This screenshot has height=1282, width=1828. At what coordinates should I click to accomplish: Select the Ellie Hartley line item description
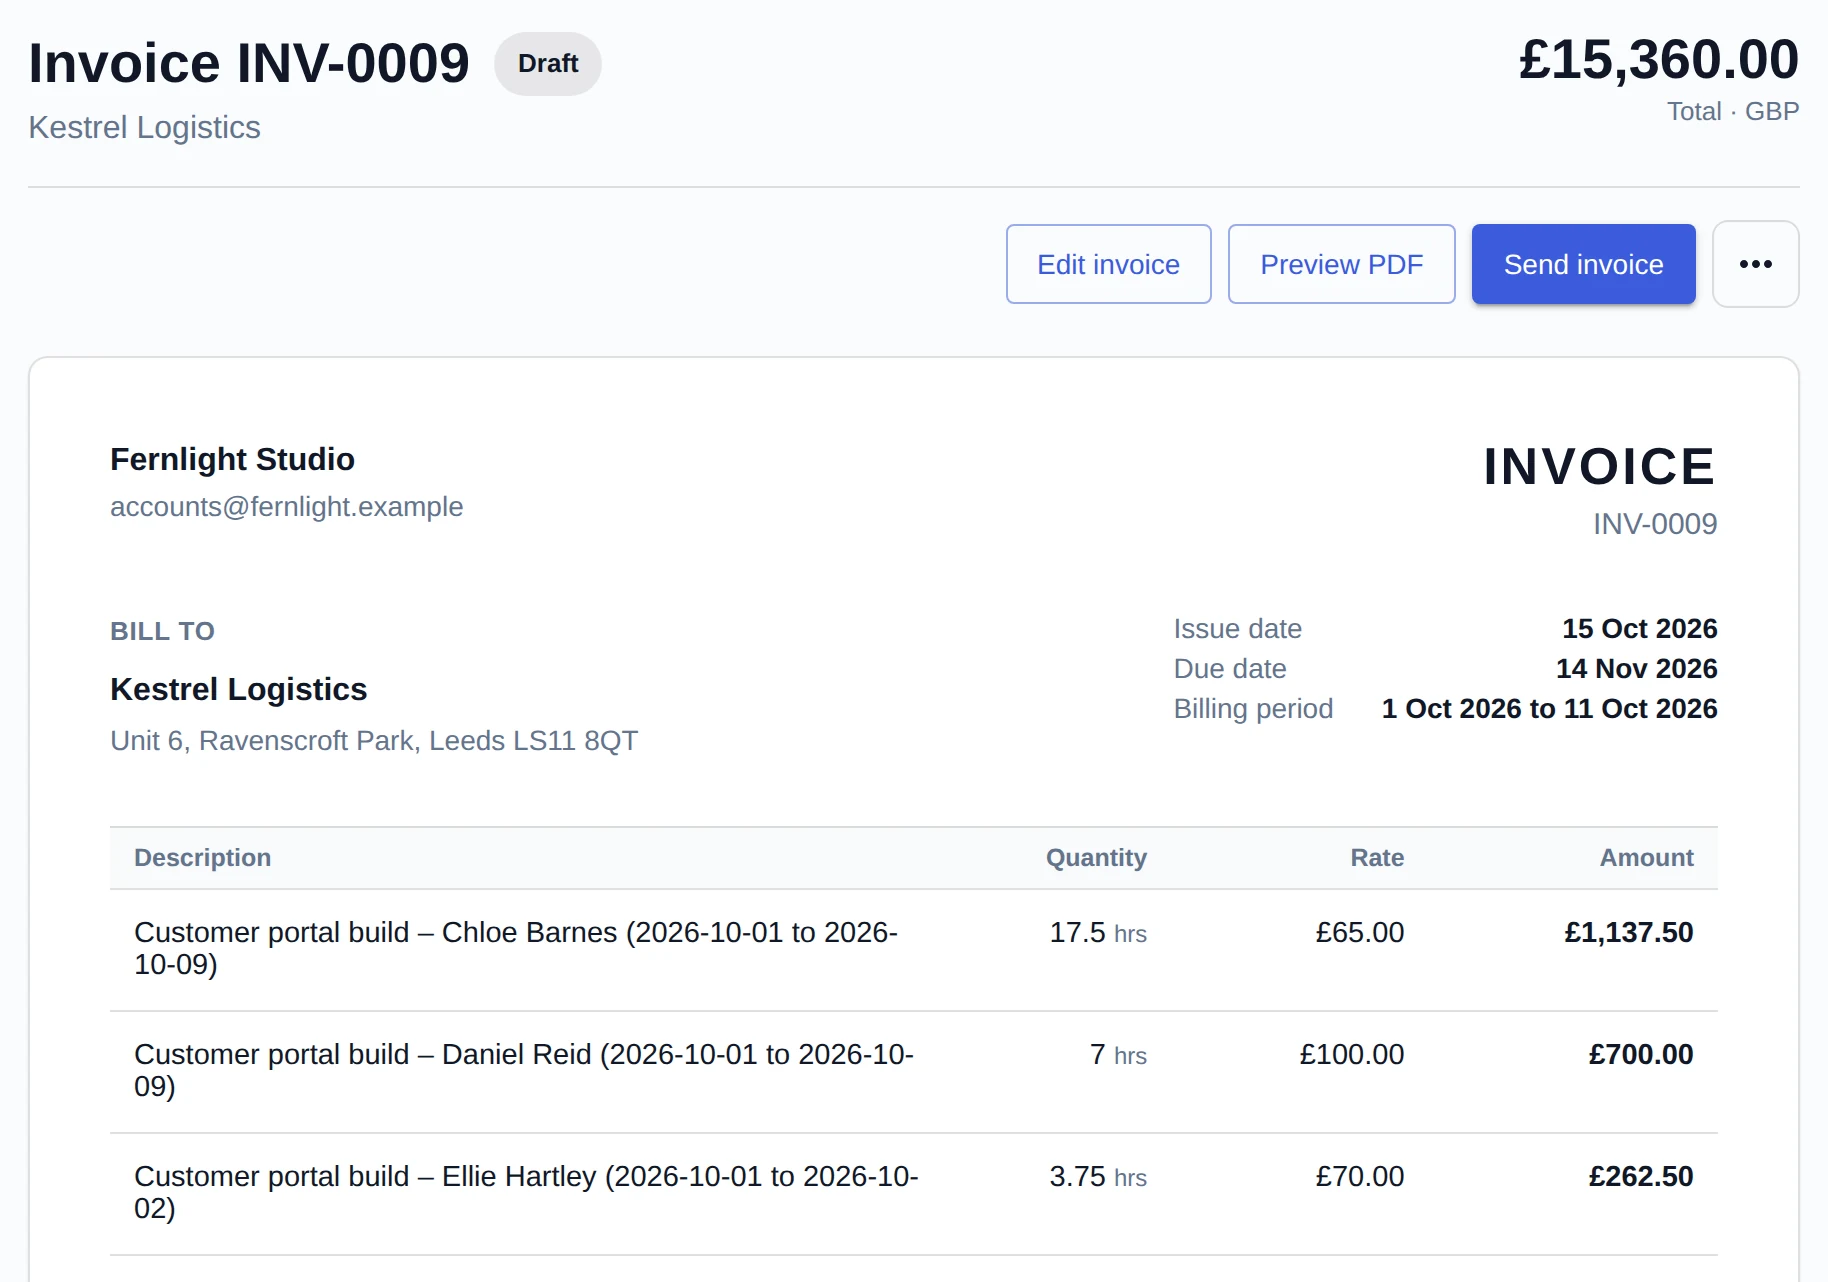tap(526, 1192)
